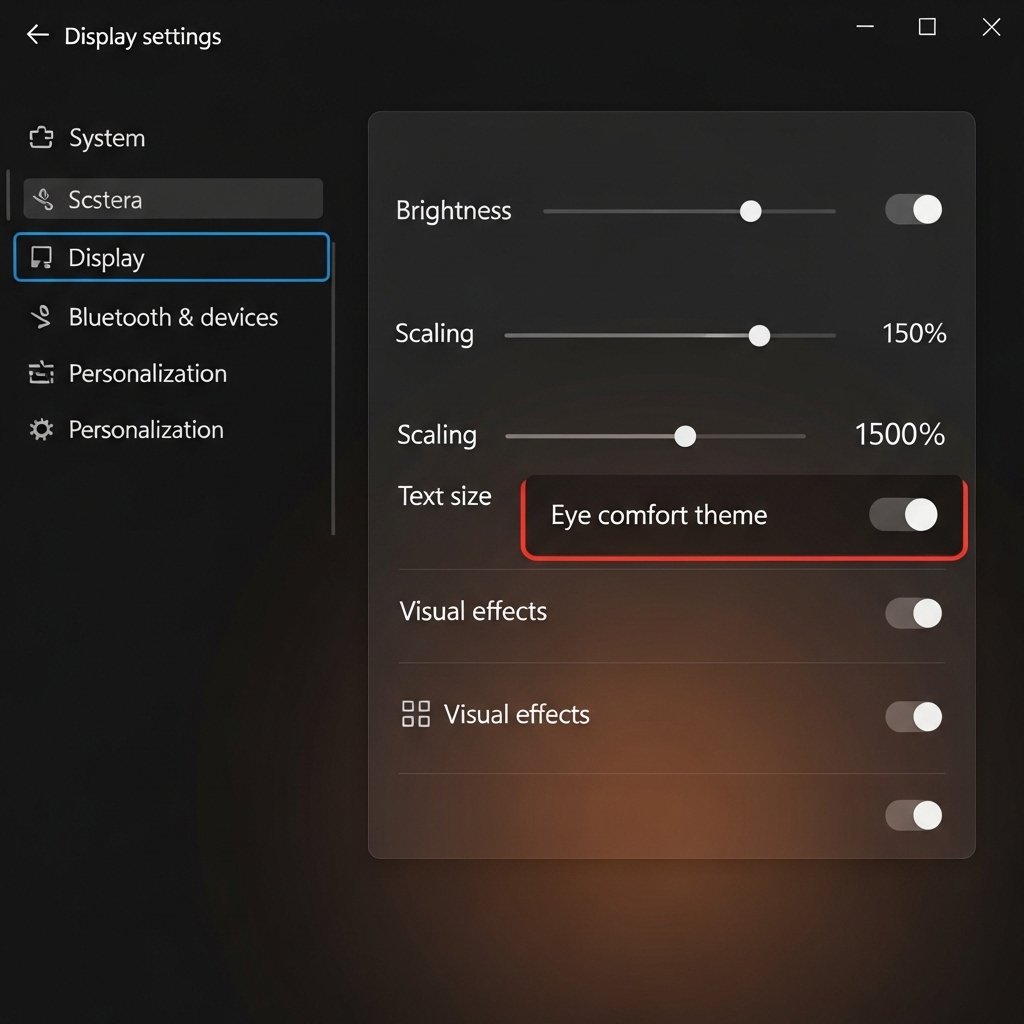This screenshot has width=1024, height=1024.
Task: Toggle the Visual effects switch with grid icon
Action: click(x=913, y=716)
